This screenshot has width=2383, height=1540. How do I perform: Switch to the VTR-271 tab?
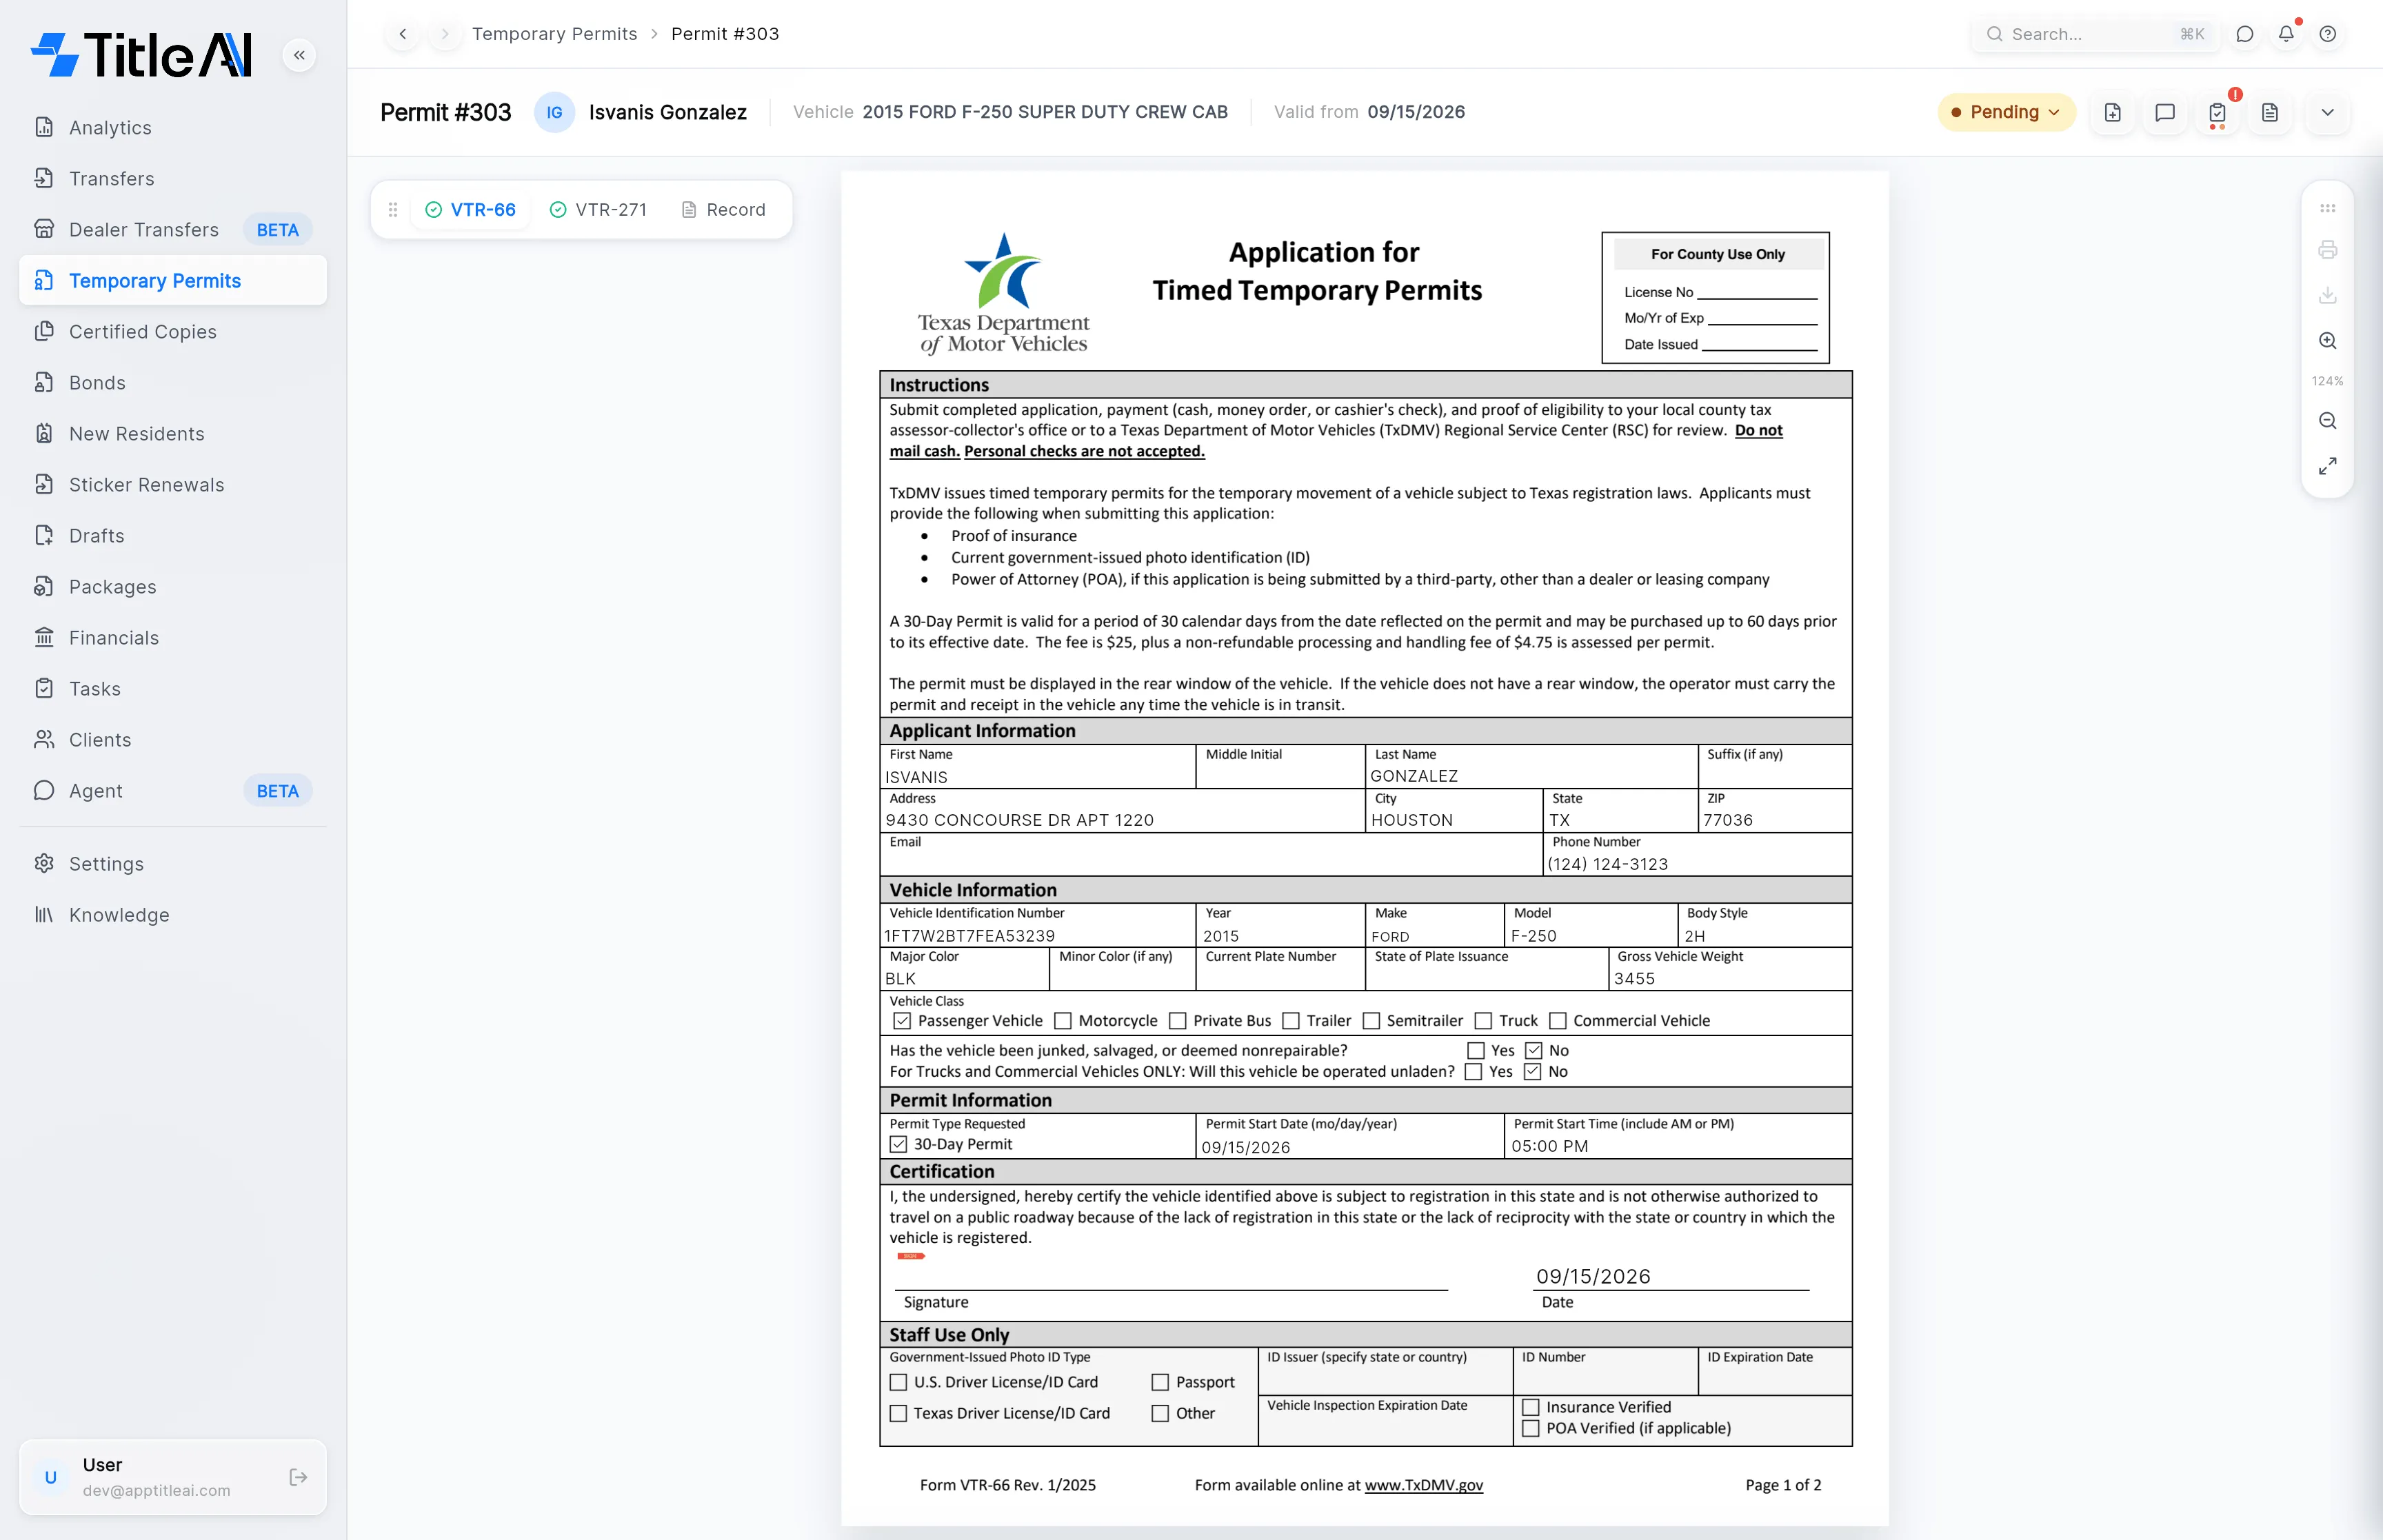coord(598,210)
